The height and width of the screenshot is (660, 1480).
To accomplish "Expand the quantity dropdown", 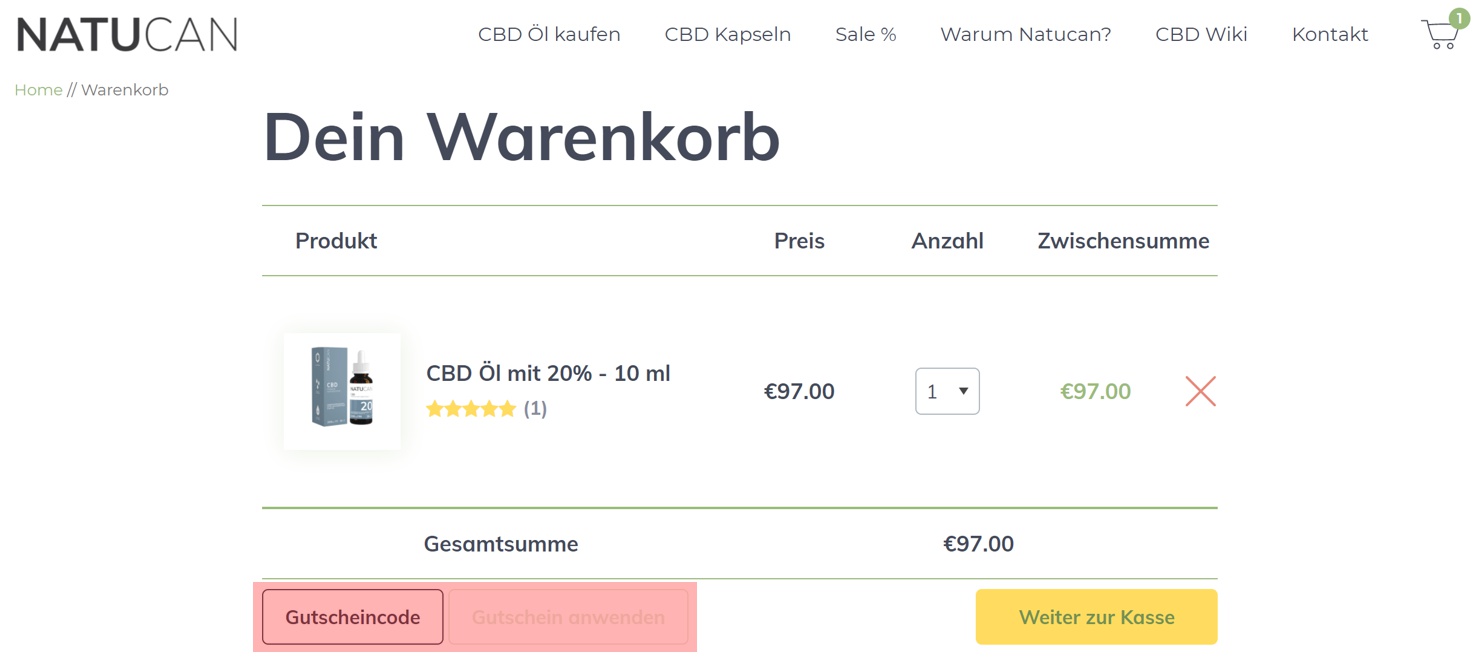I will click(x=947, y=391).
